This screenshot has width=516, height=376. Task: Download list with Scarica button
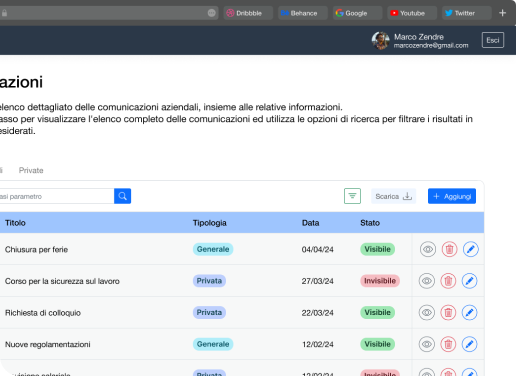[x=393, y=196]
